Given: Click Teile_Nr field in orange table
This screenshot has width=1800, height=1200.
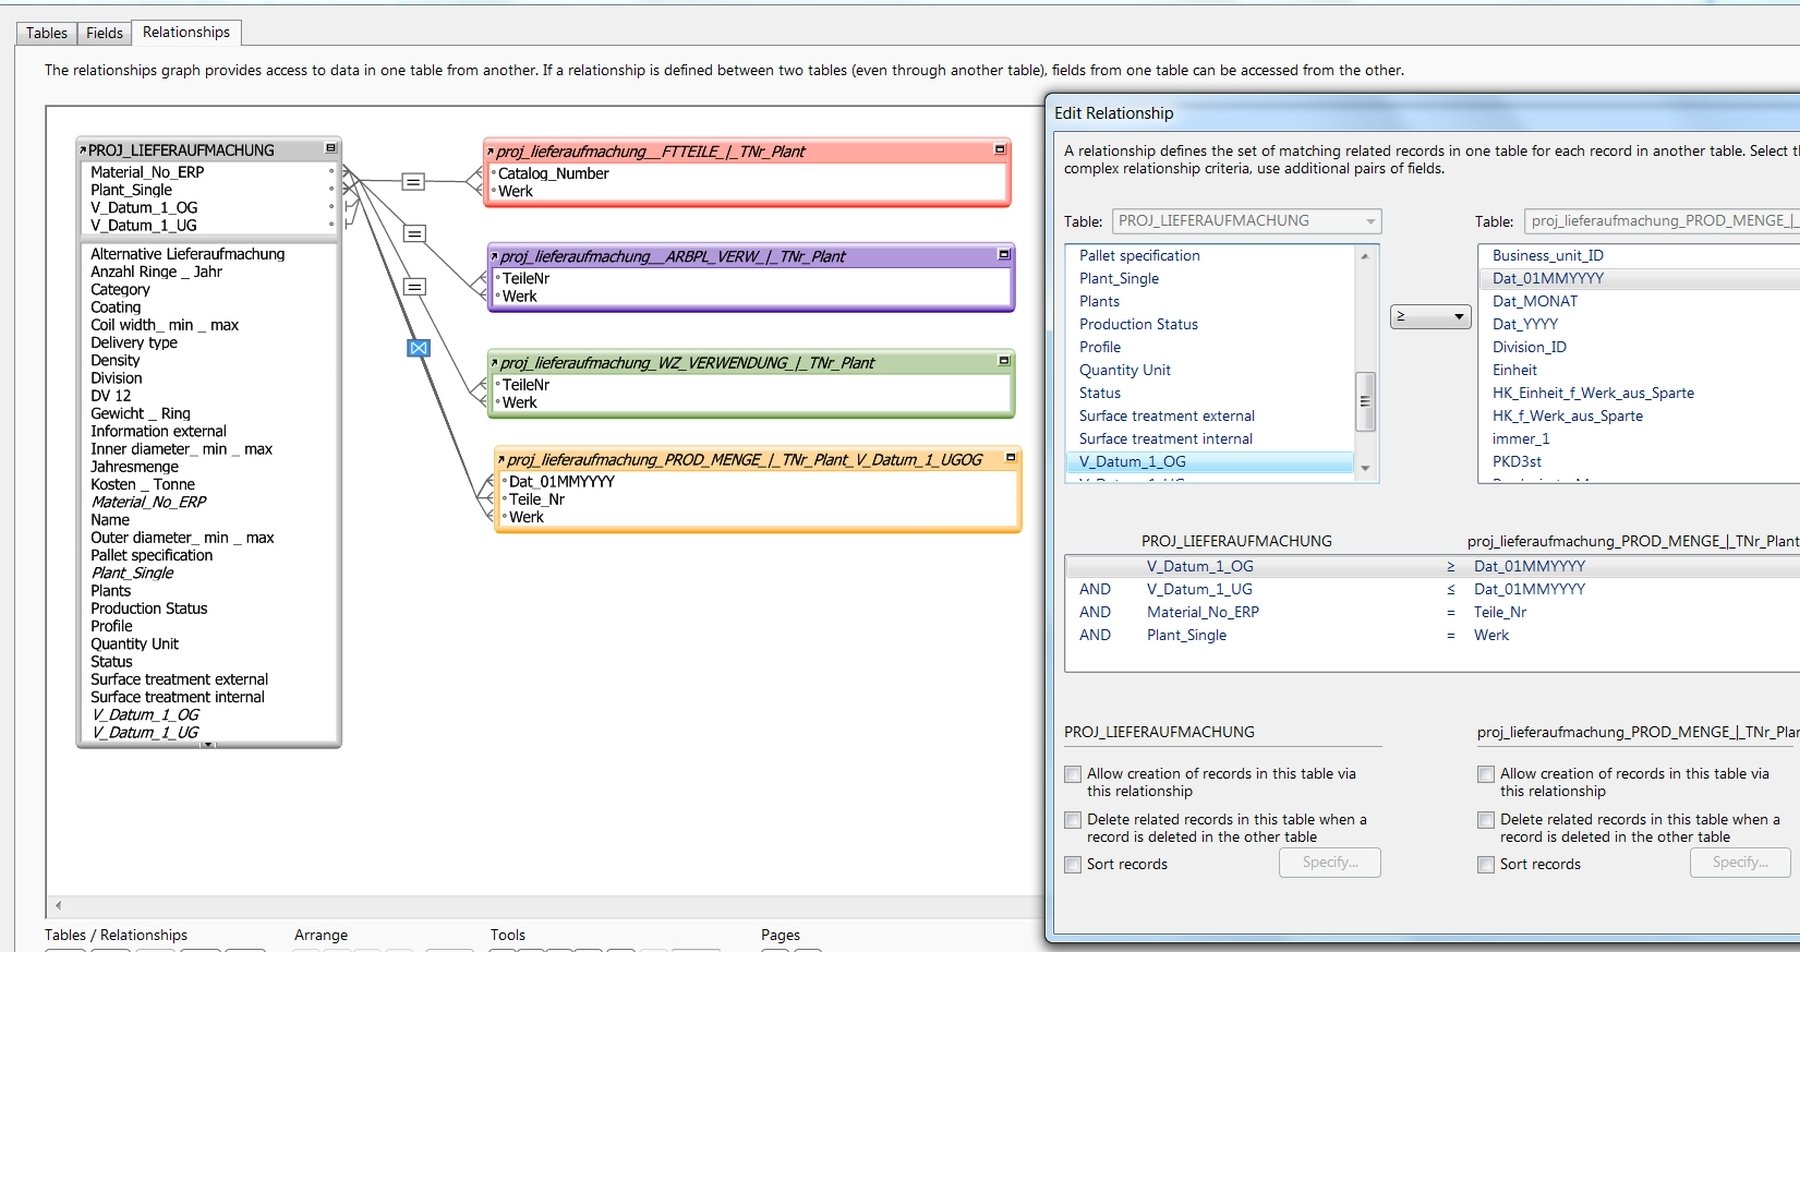Looking at the screenshot, I should click(x=537, y=500).
